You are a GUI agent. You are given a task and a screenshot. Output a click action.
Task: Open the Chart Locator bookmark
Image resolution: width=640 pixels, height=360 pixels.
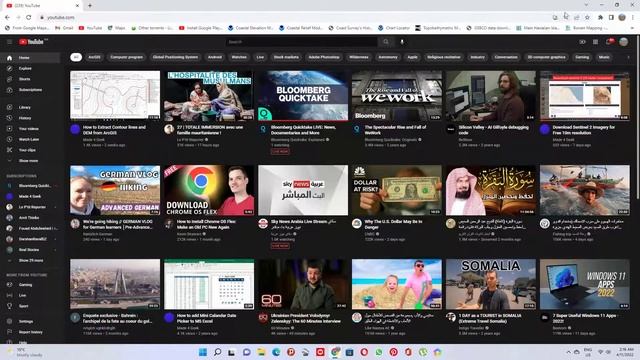tap(393, 28)
